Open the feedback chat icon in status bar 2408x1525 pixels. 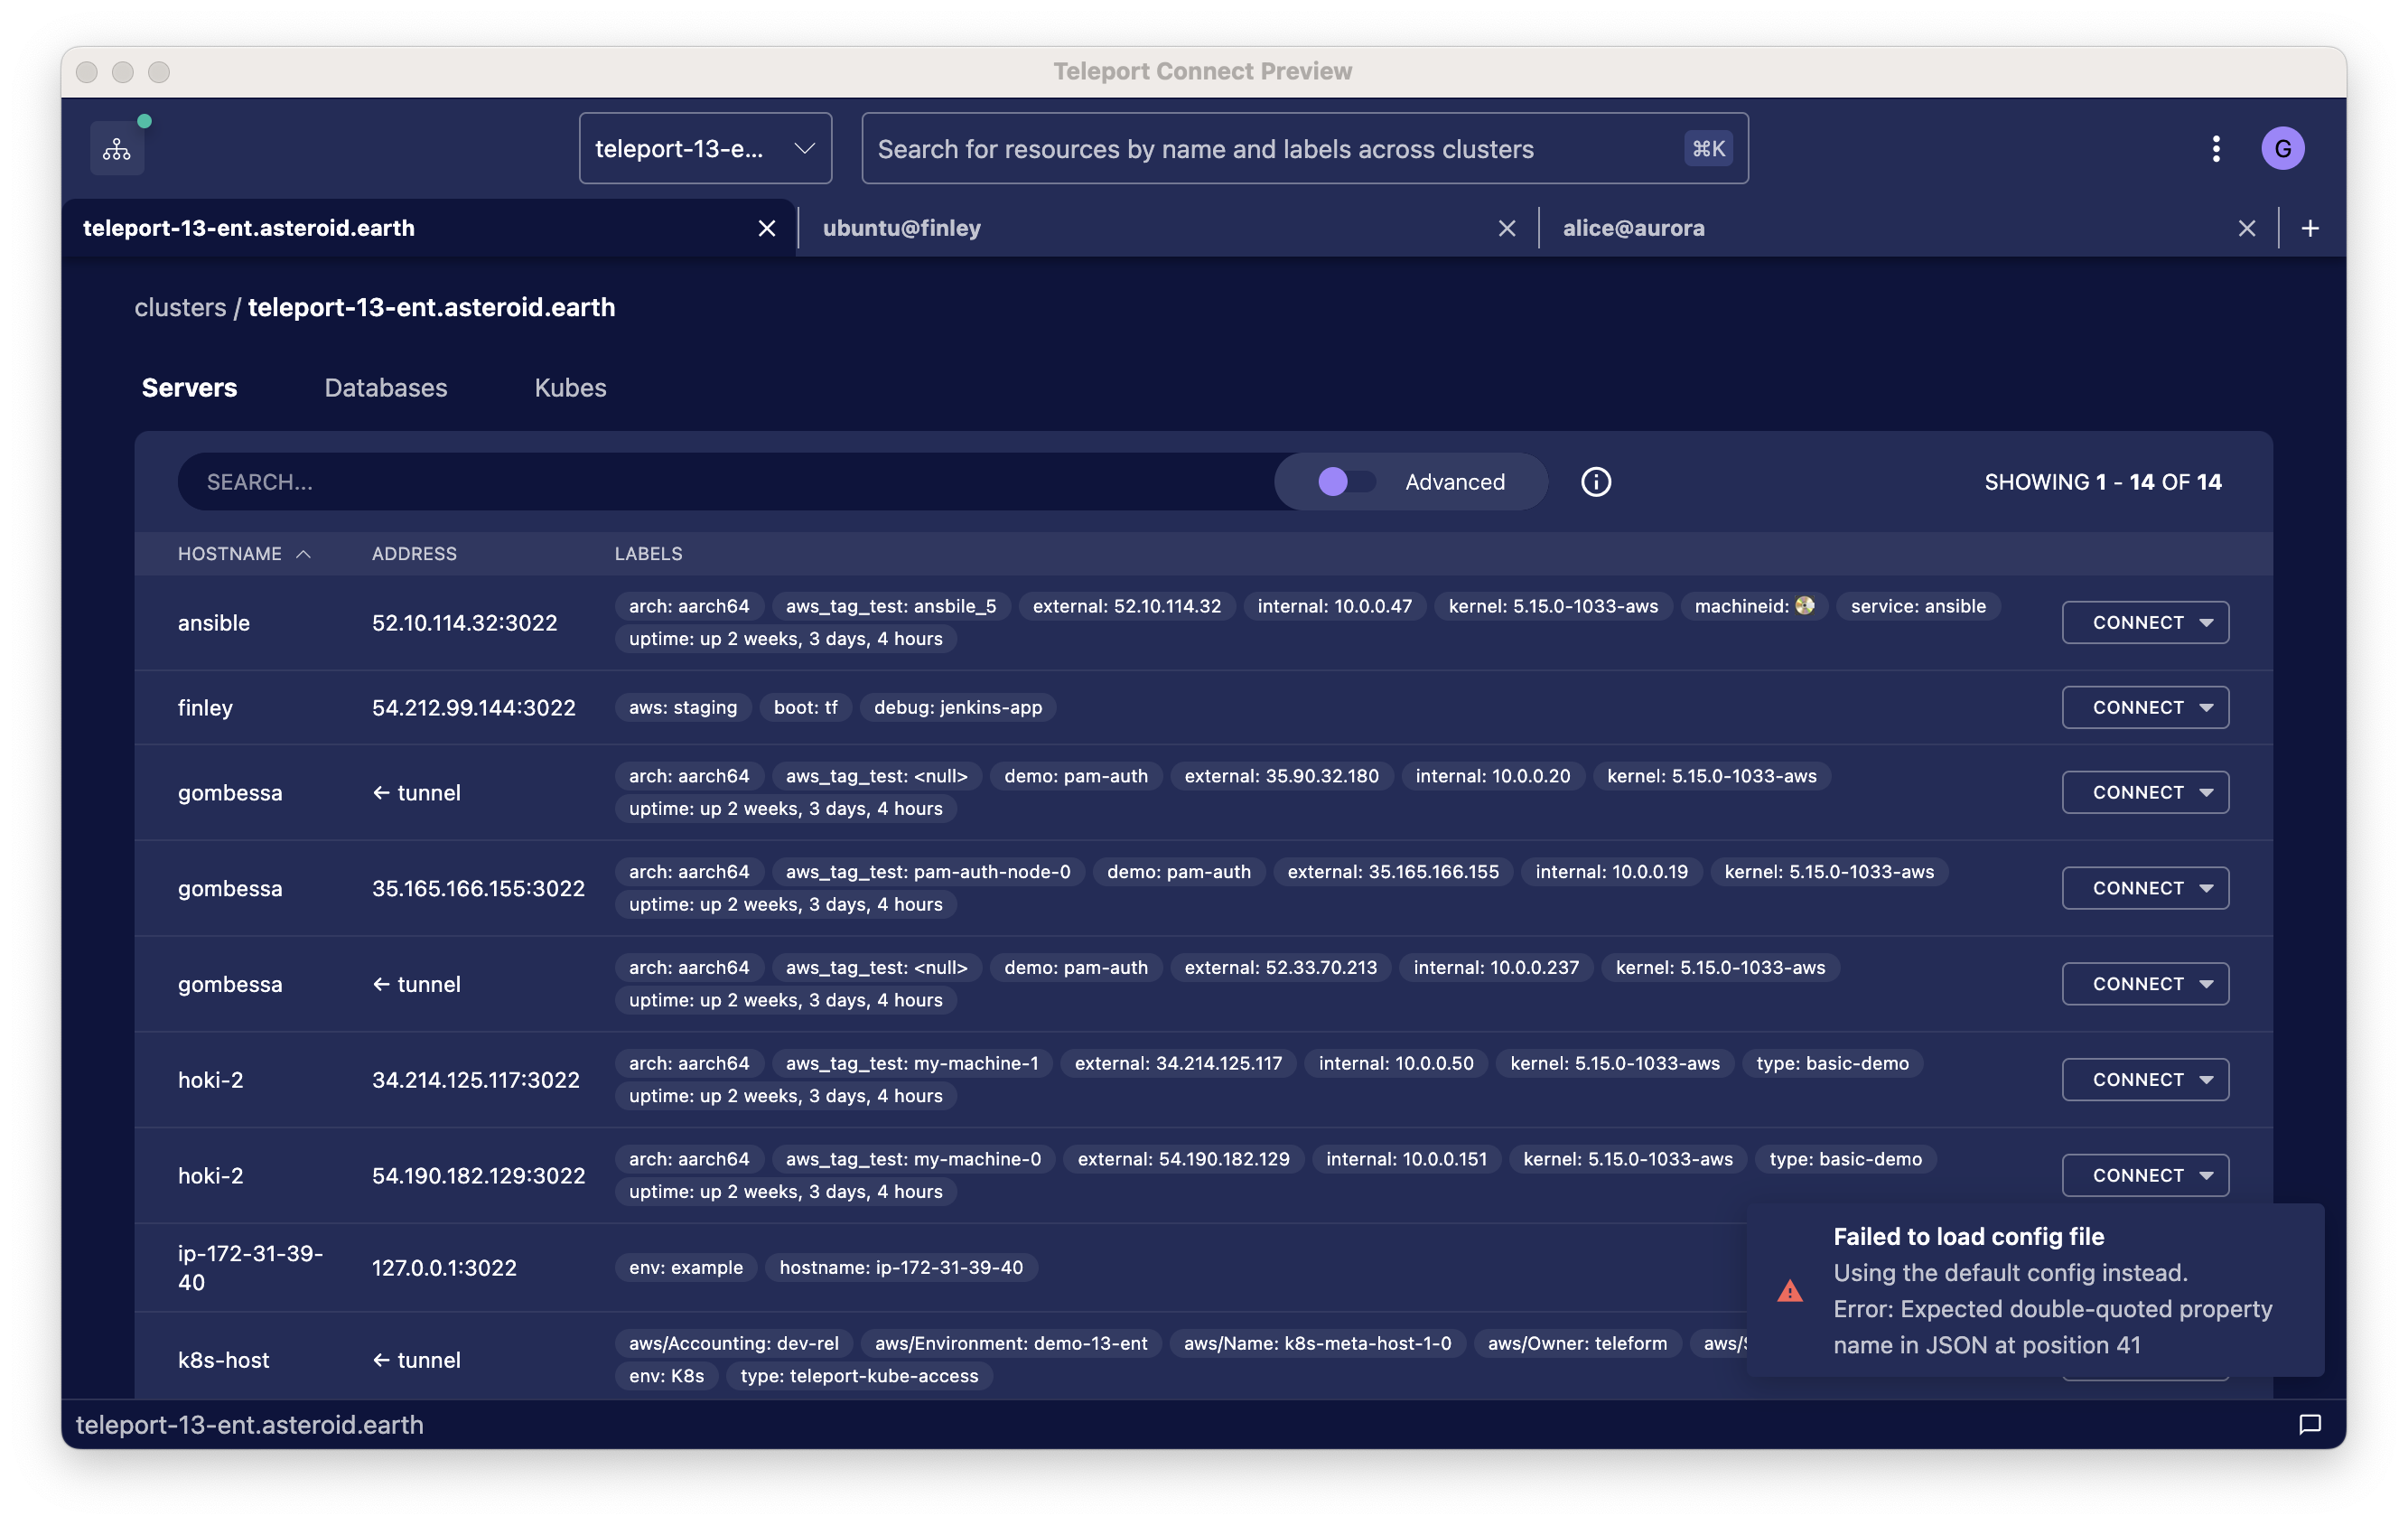click(x=2309, y=1424)
